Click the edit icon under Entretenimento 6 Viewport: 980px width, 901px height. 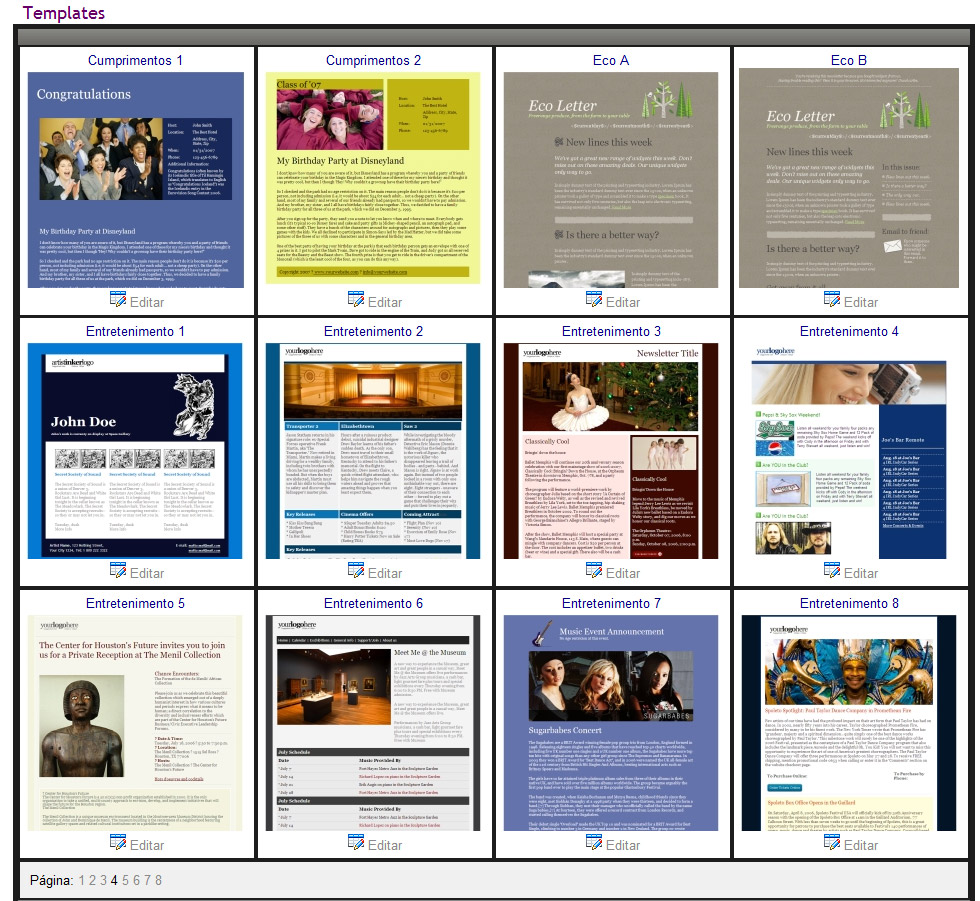tap(356, 842)
